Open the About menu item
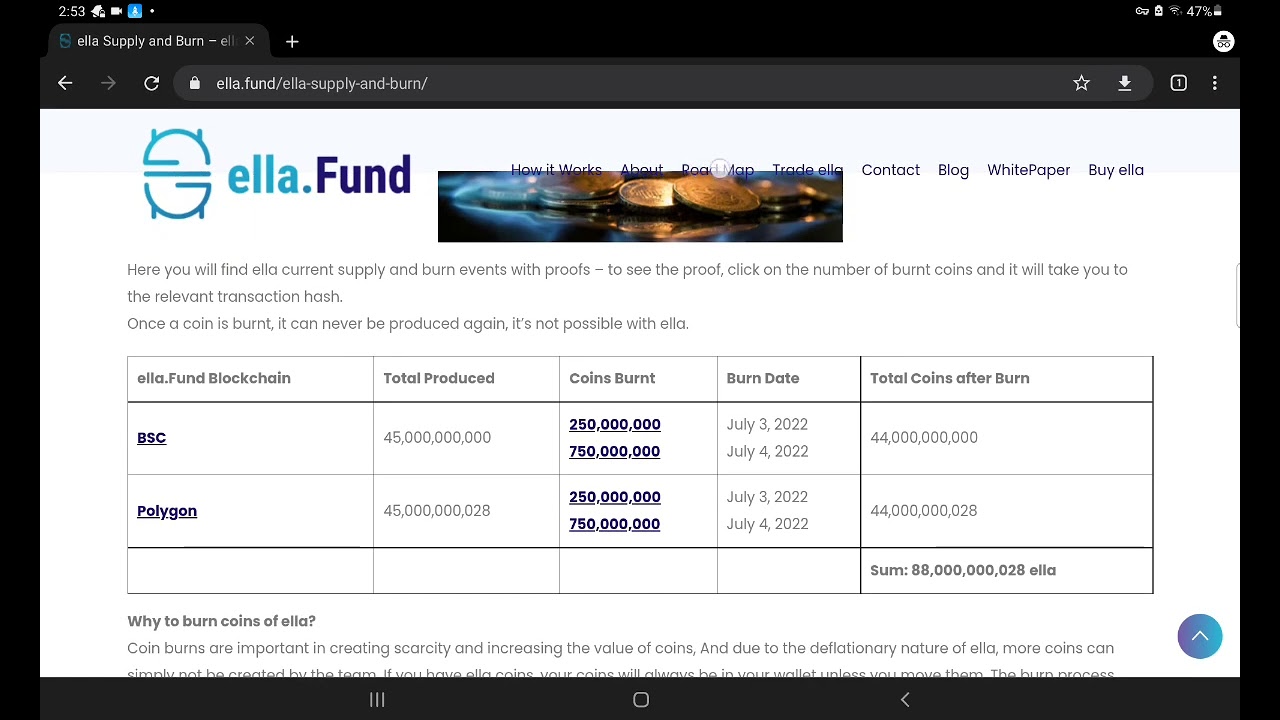Viewport: 1280px width, 720px height. click(x=642, y=170)
